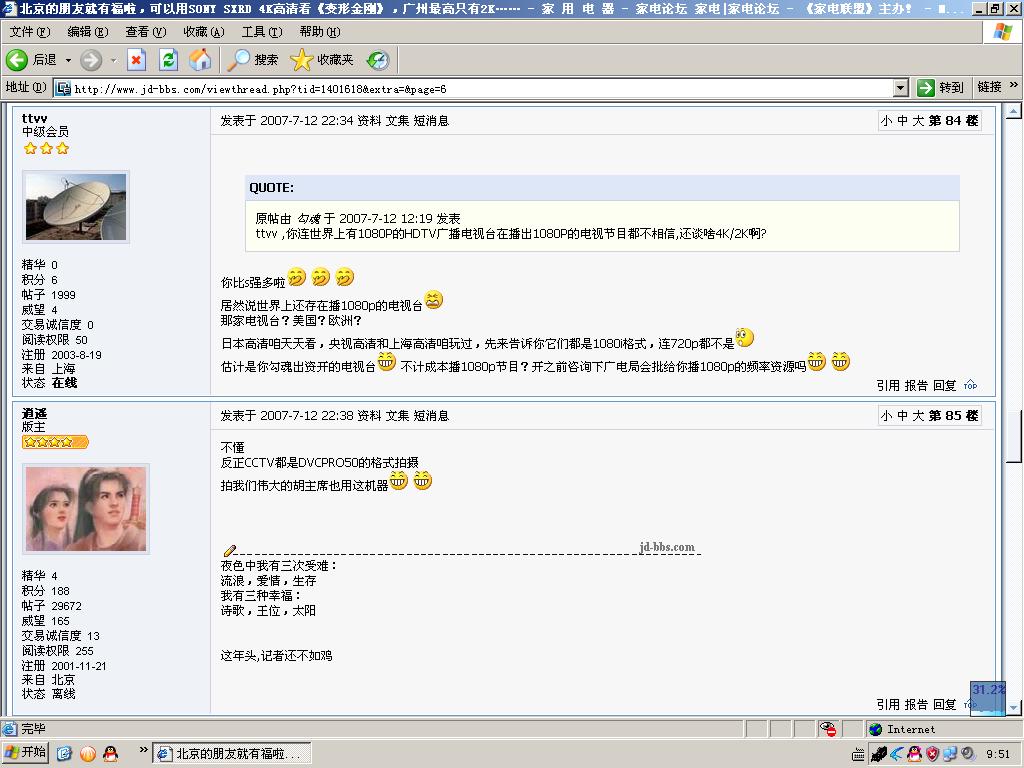Click the History icon in toolbar
Screen dimensions: 1024x768
(378, 60)
